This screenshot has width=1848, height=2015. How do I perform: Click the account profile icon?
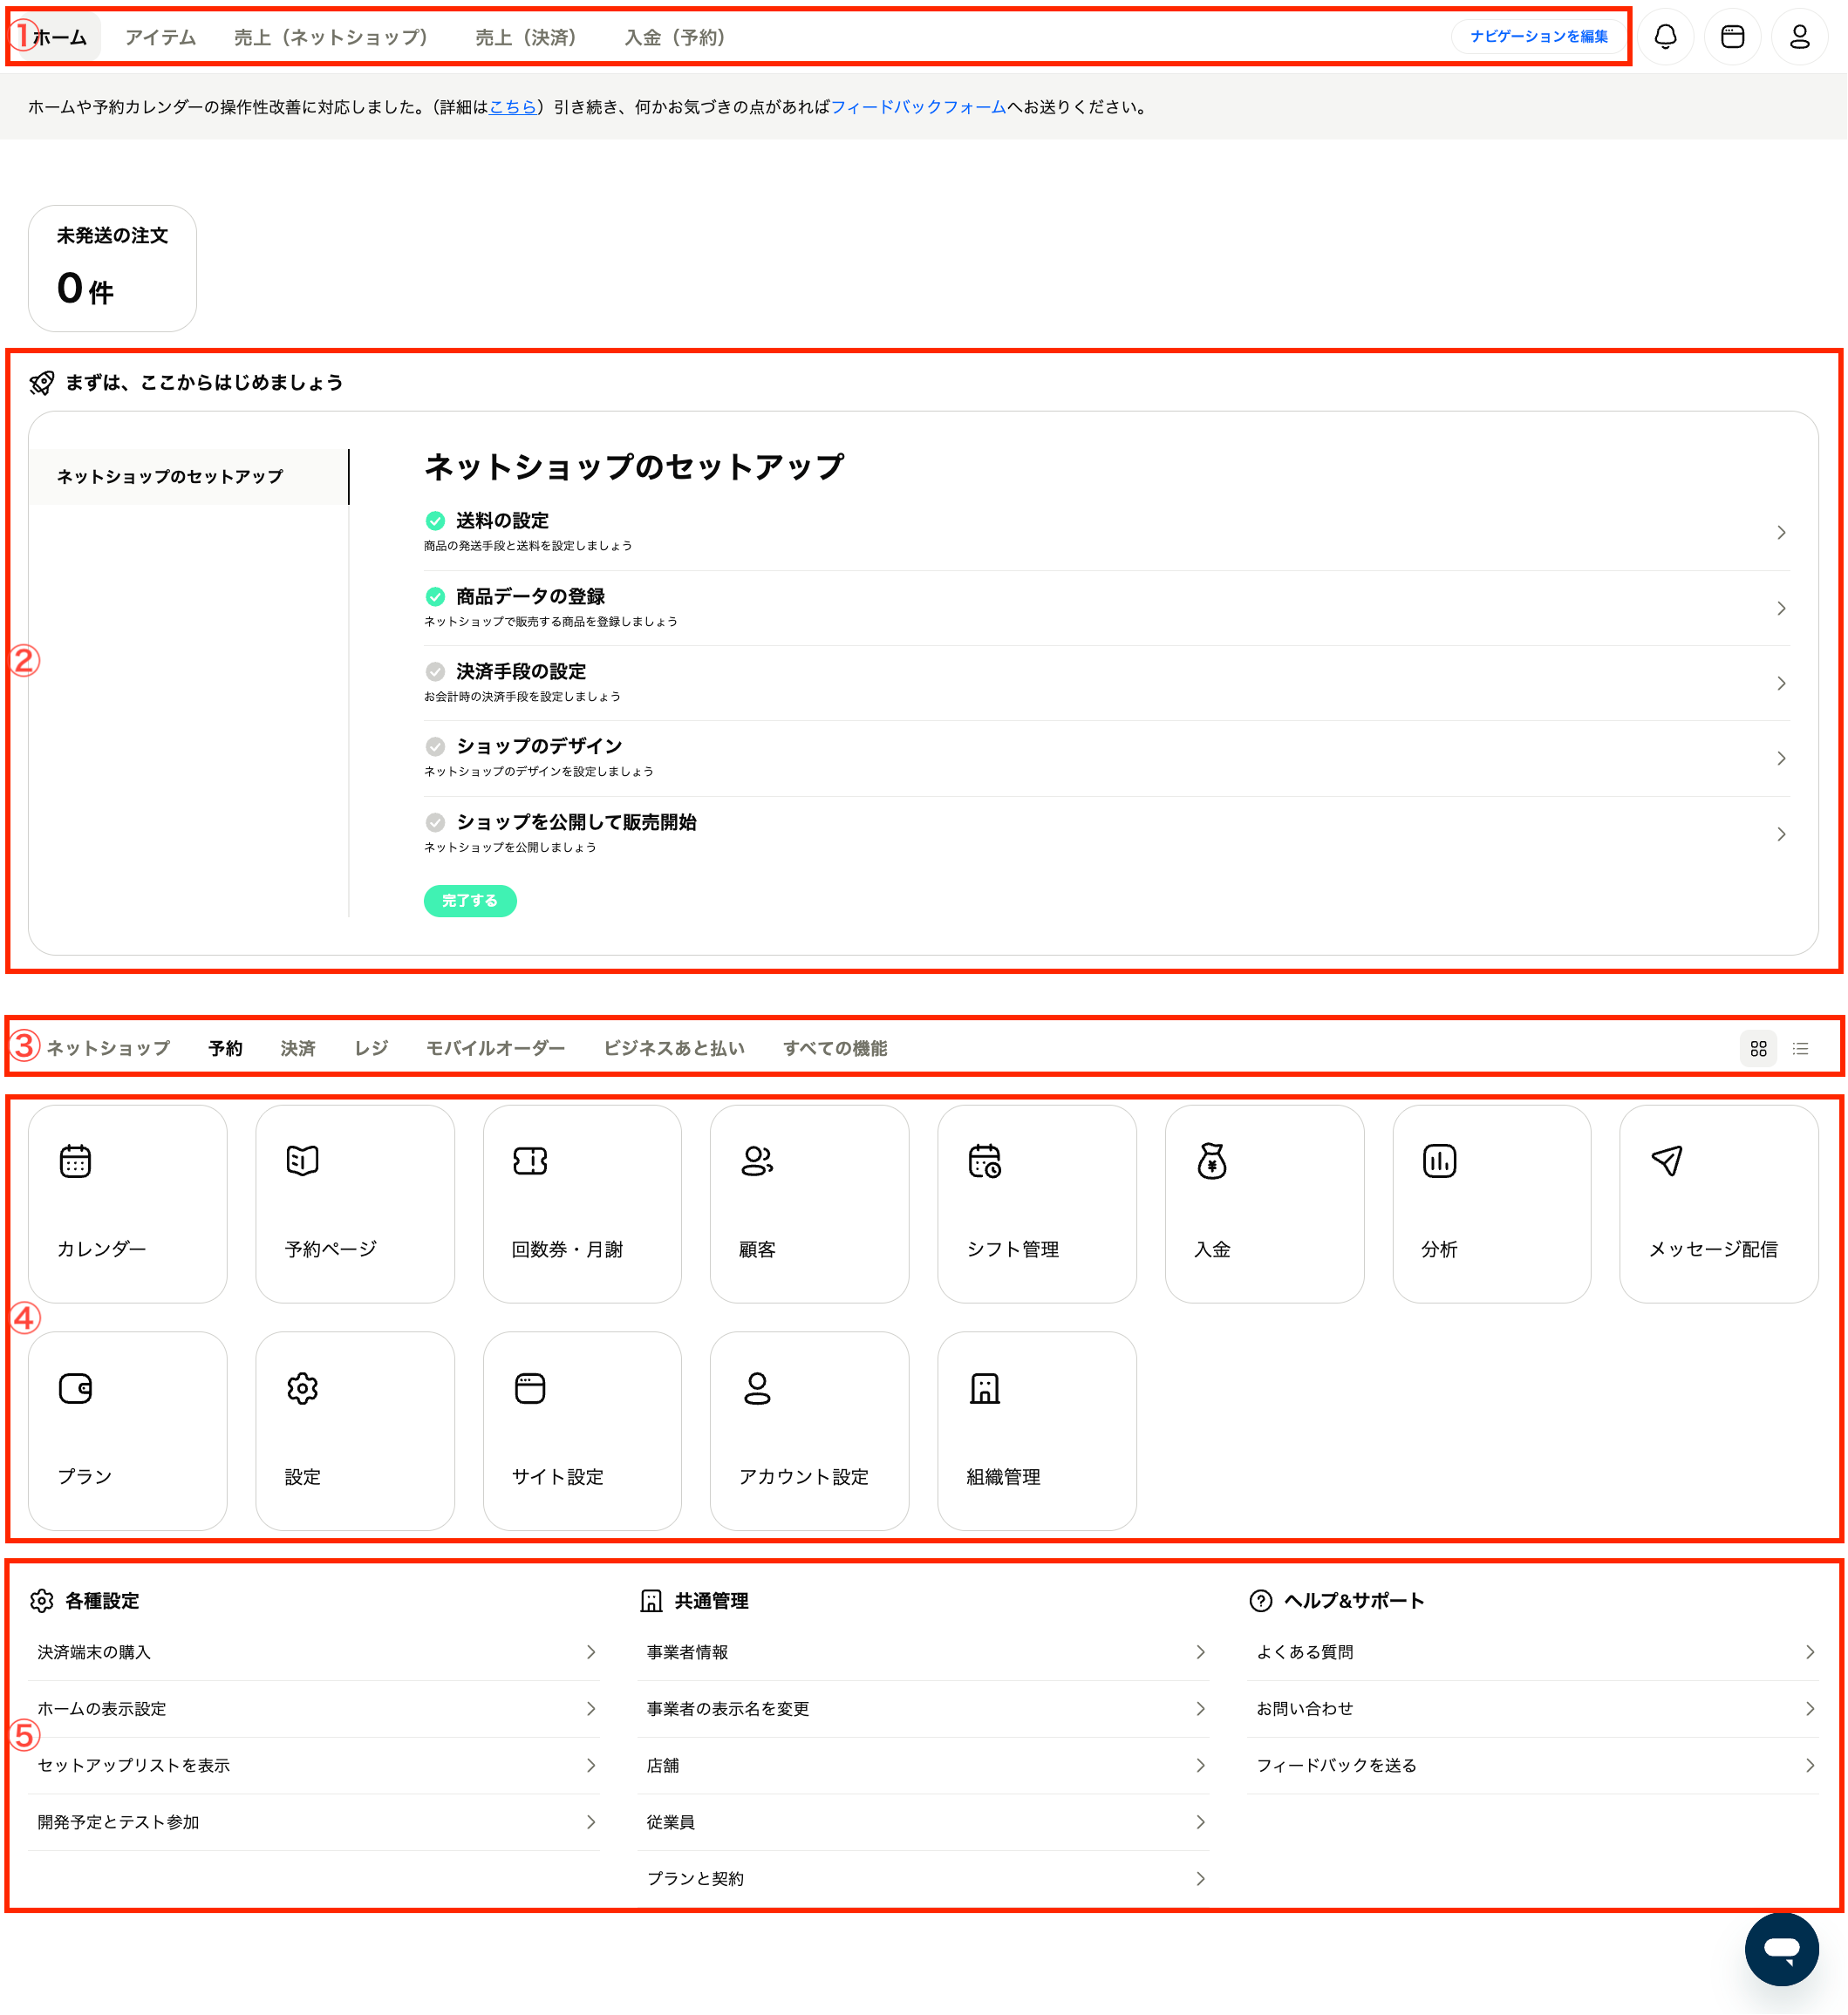click(1799, 37)
